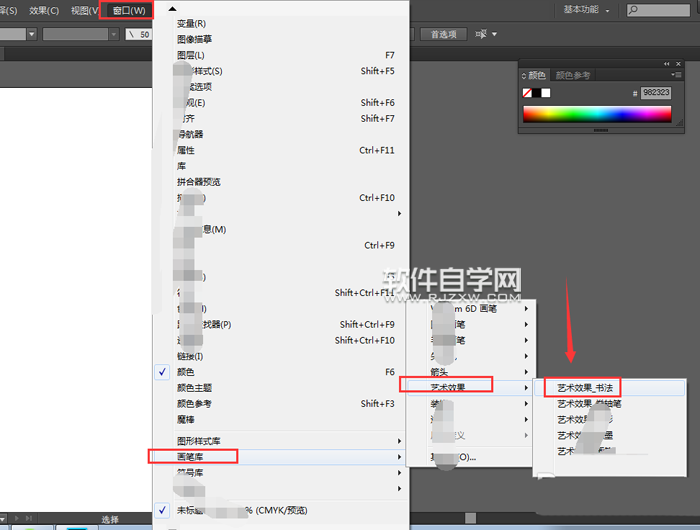Expand the 6D 画笔 submenu

(471, 309)
